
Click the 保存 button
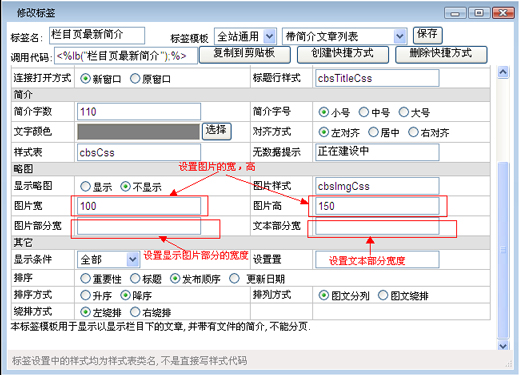coord(428,35)
